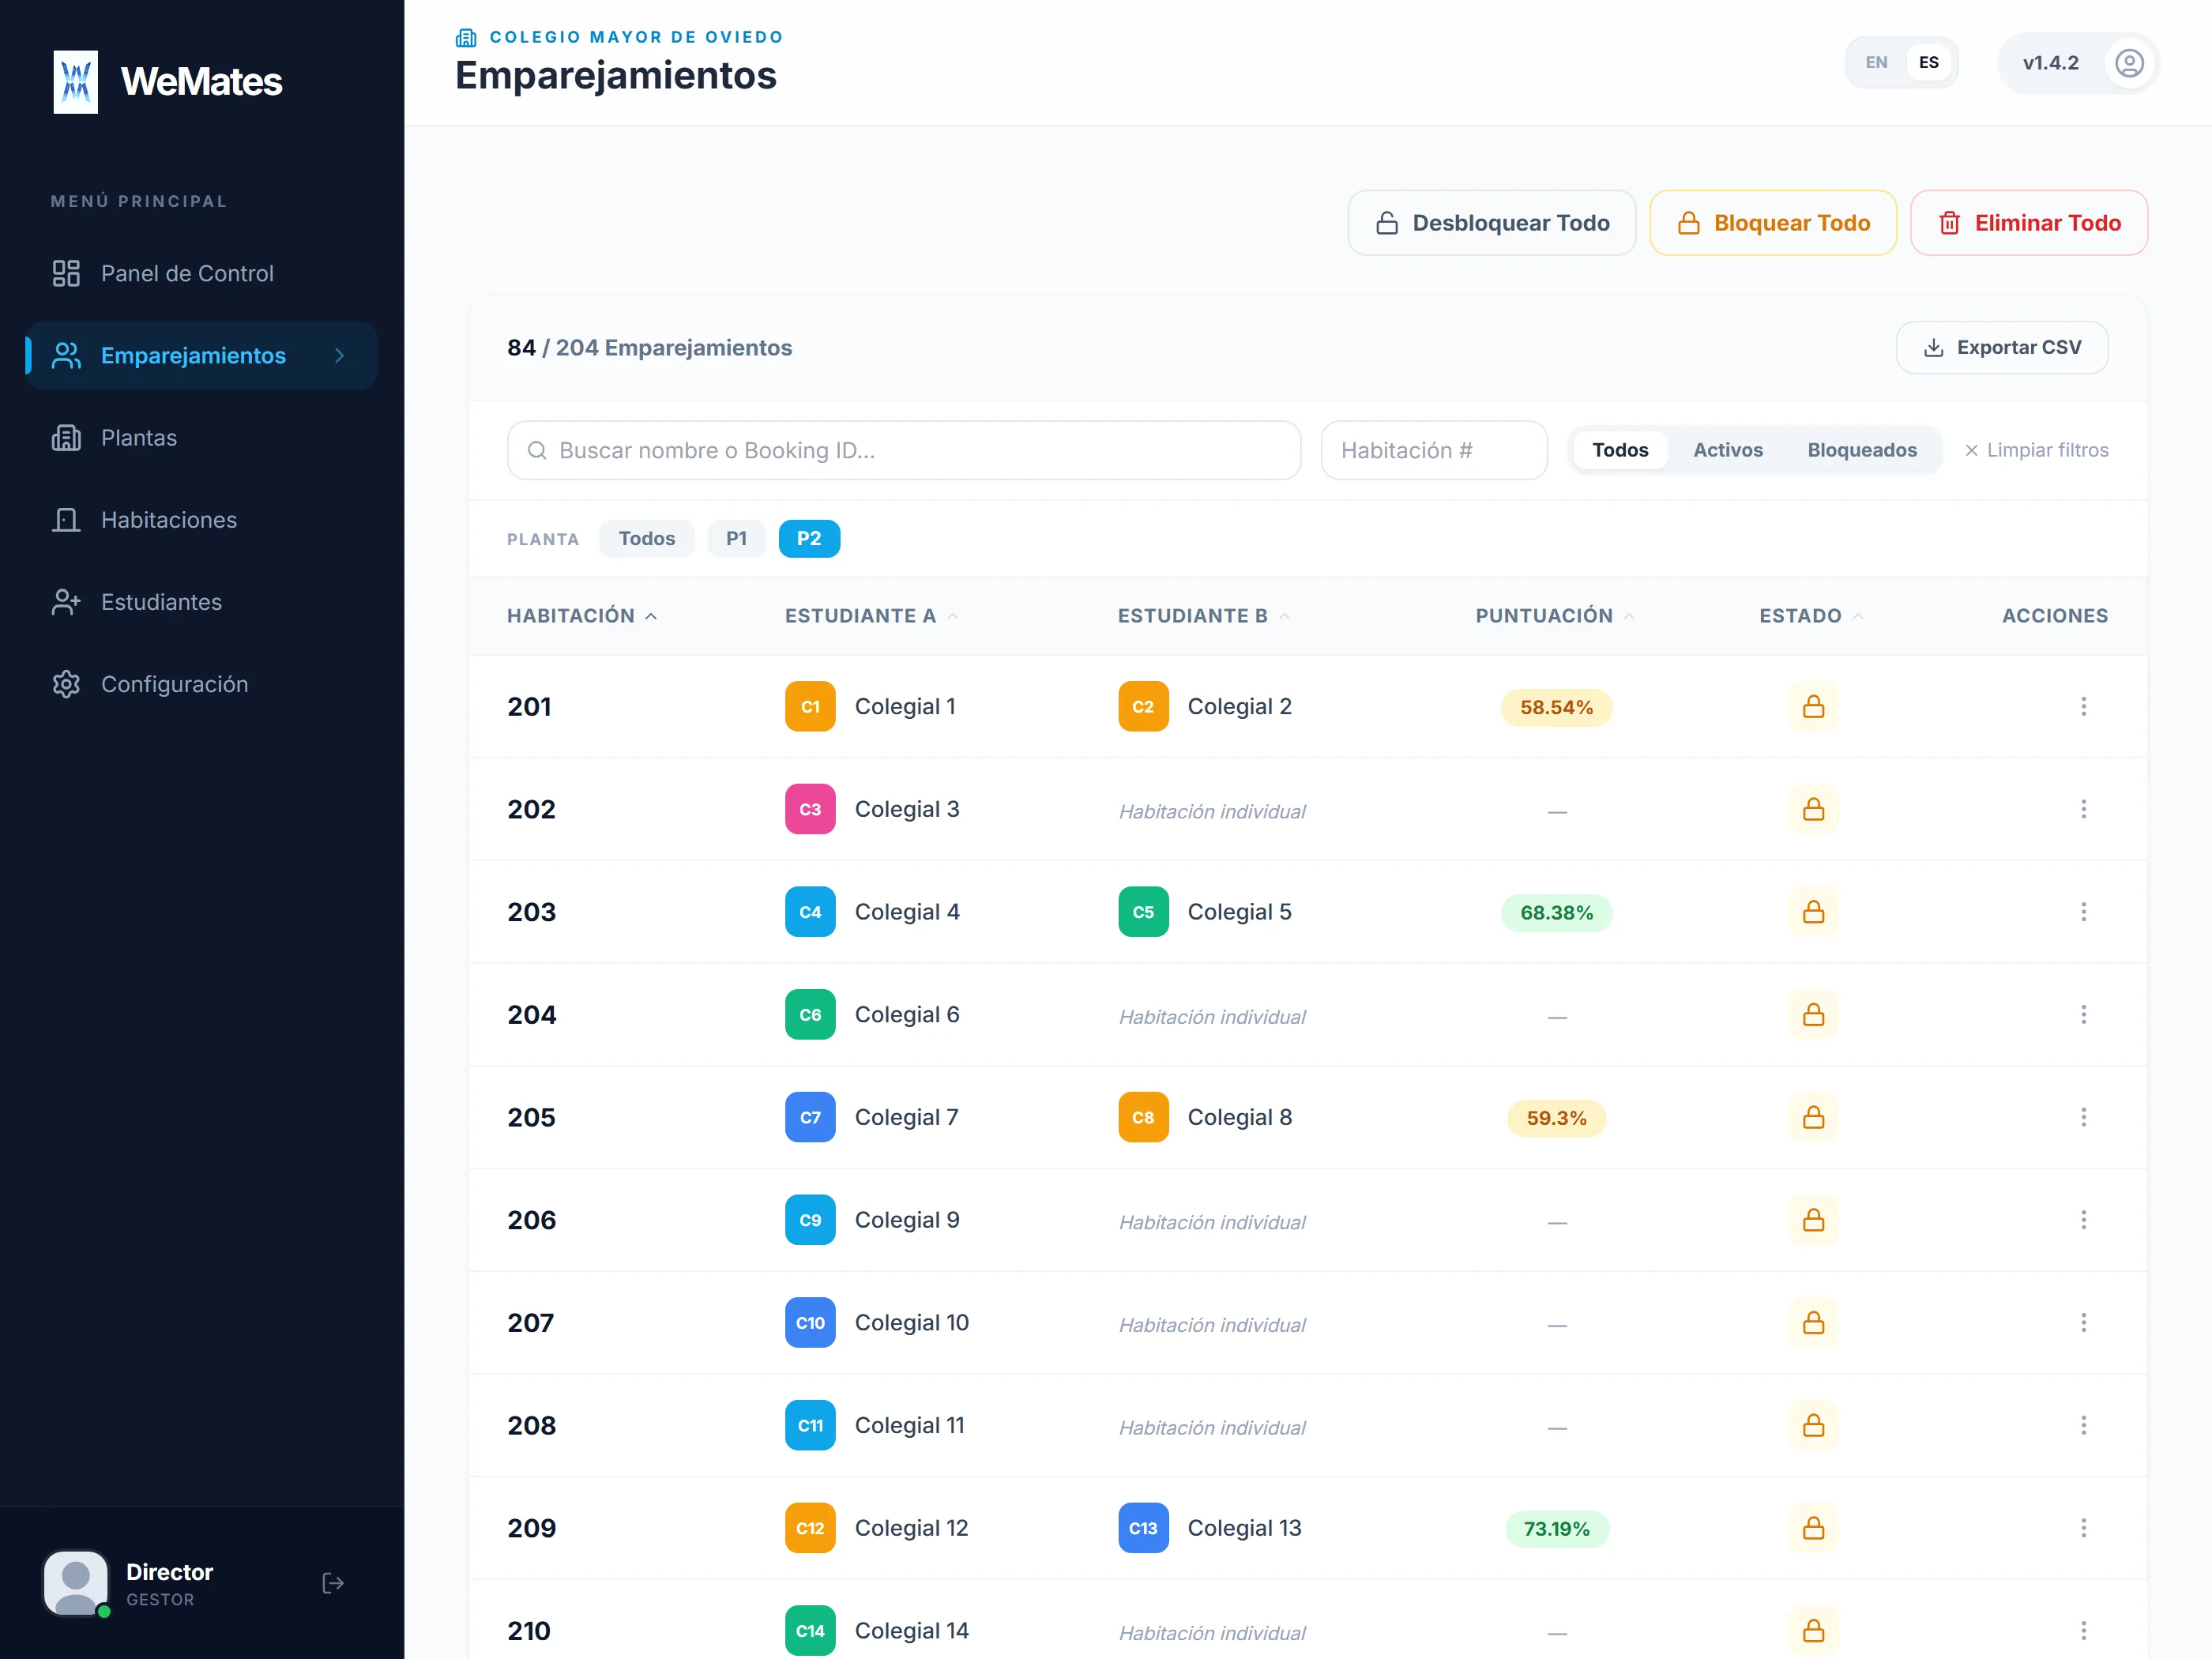This screenshot has height=1659, width=2212.
Task: Sort by Habitación column header
Action: [582, 616]
